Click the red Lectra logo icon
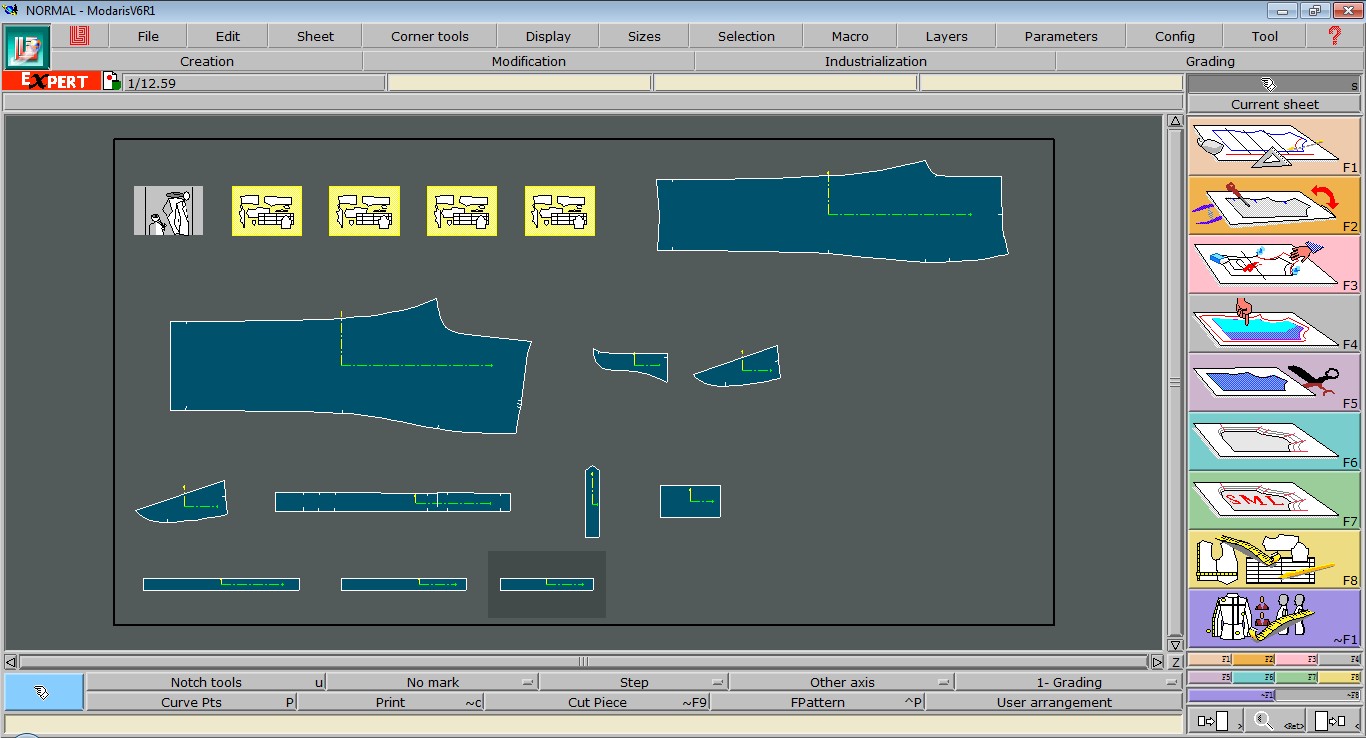The image size is (1366, 738). click(x=79, y=35)
